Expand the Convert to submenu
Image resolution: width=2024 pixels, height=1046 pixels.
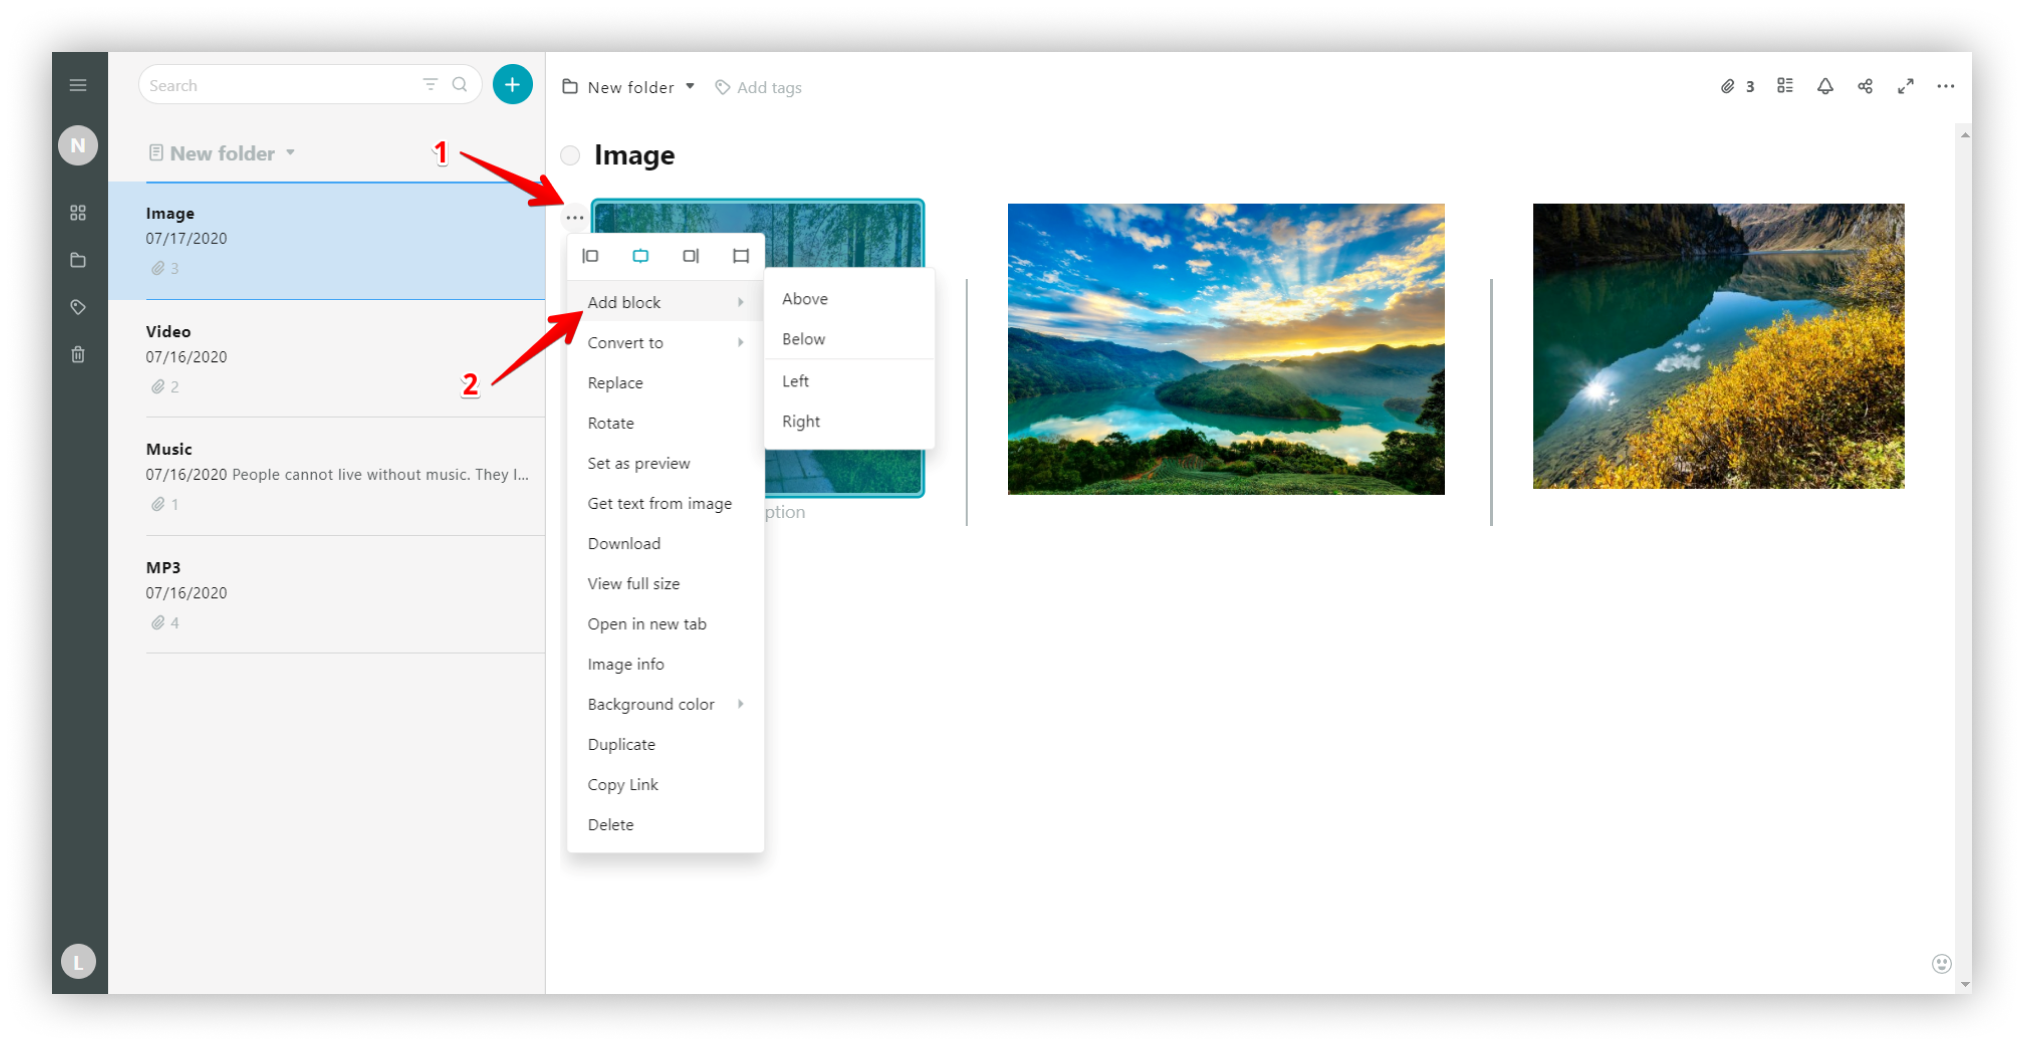665,342
